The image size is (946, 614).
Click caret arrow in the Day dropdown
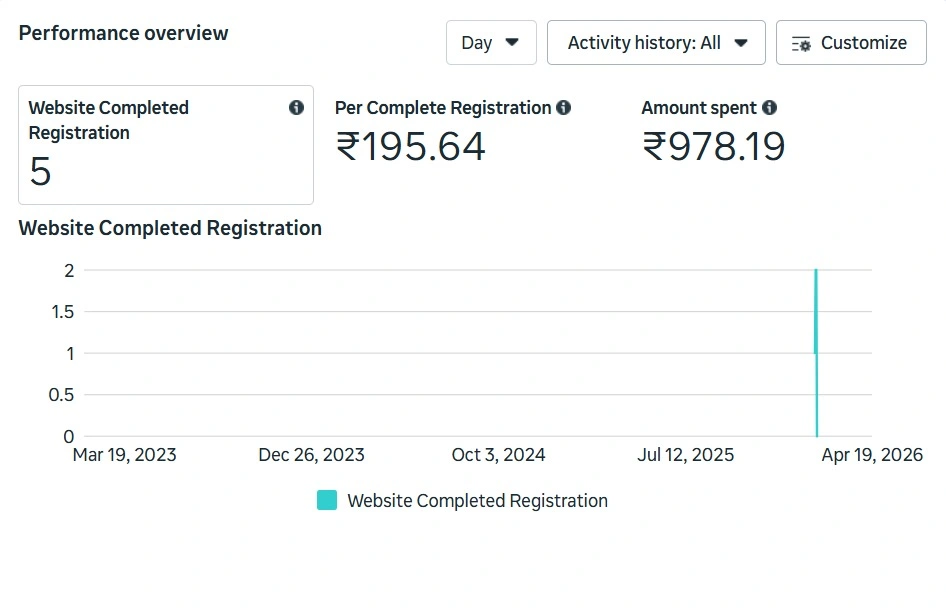click(x=512, y=42)
